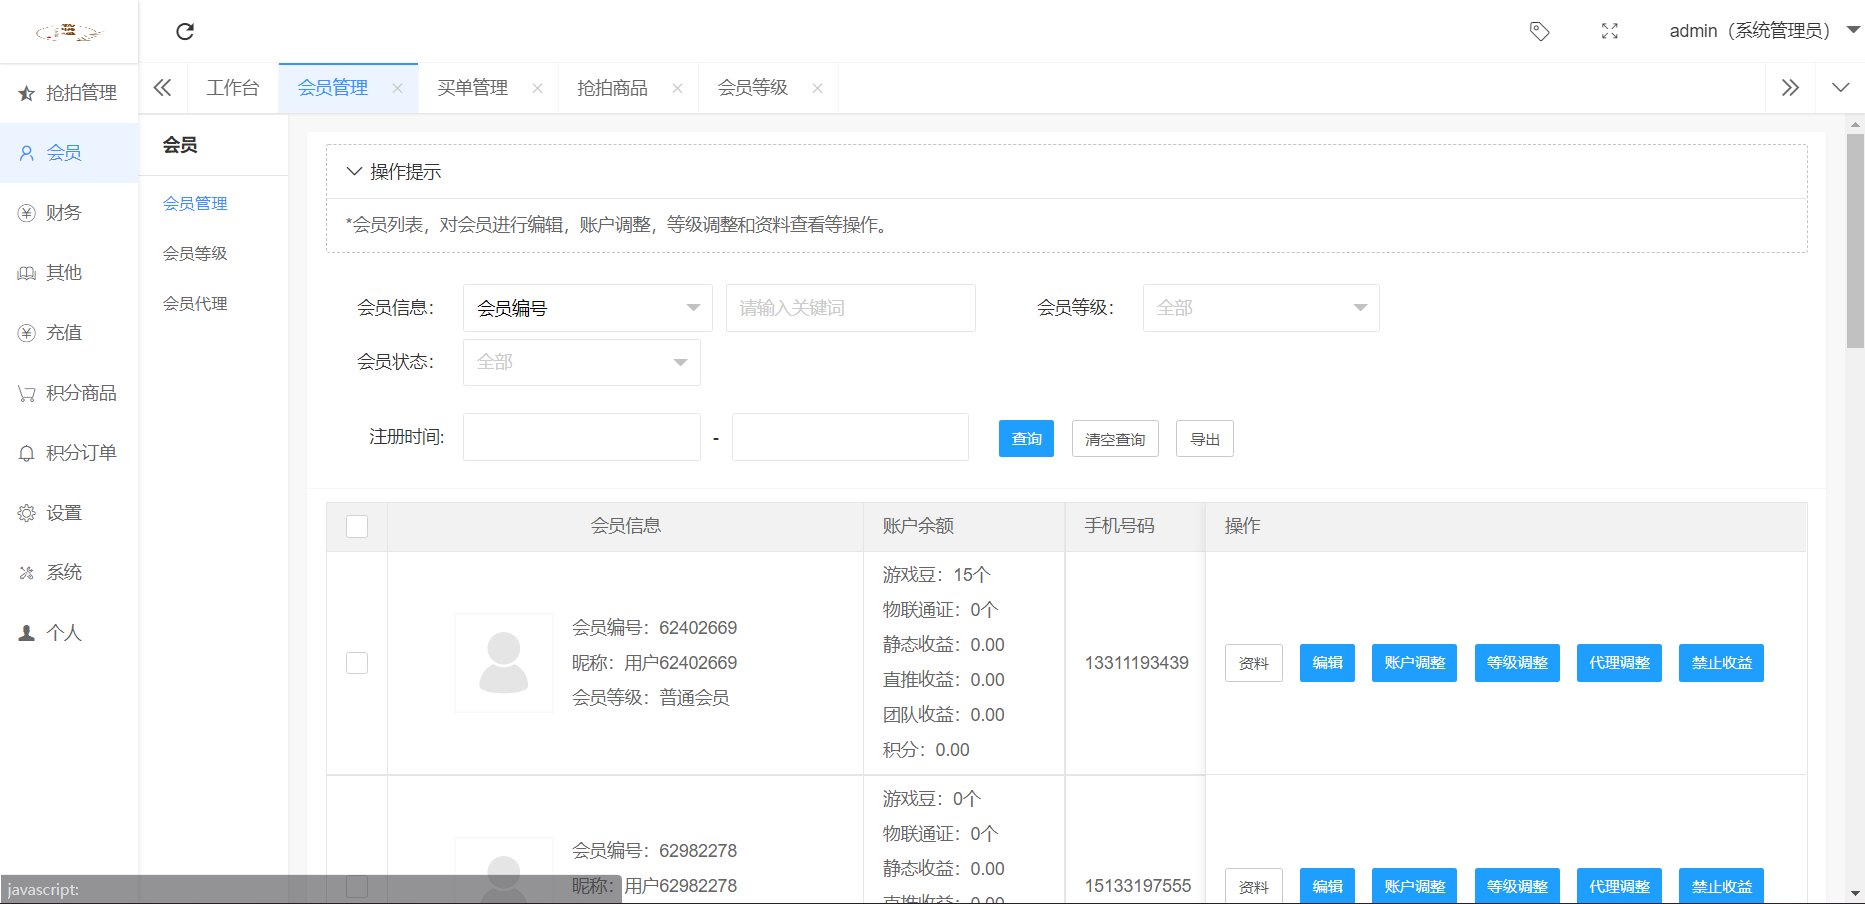The height and width of the screenshot is (904, 1865).
Task: Click the registration end date field
Action: click(850, 437)
